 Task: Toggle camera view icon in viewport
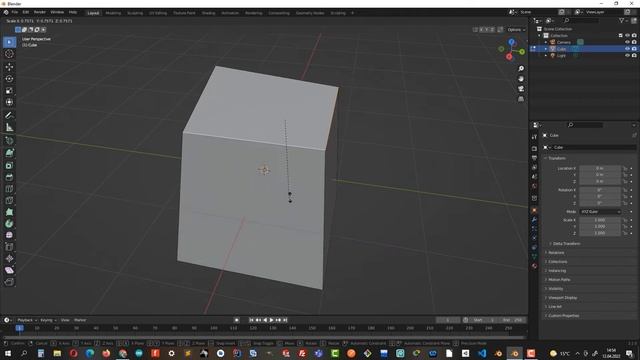pos(521,89)
